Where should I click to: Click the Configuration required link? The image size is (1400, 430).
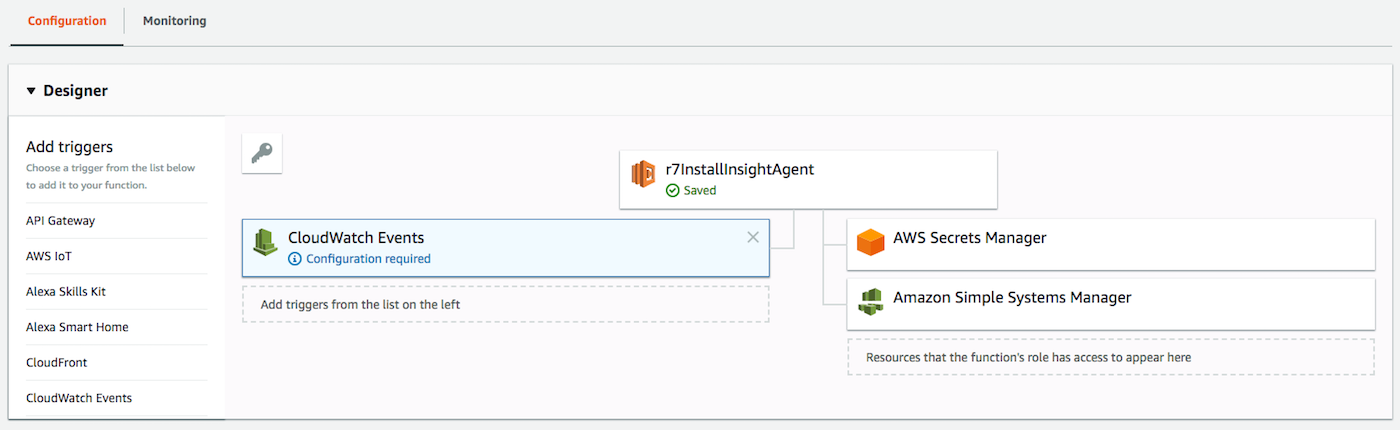(368, 259)
